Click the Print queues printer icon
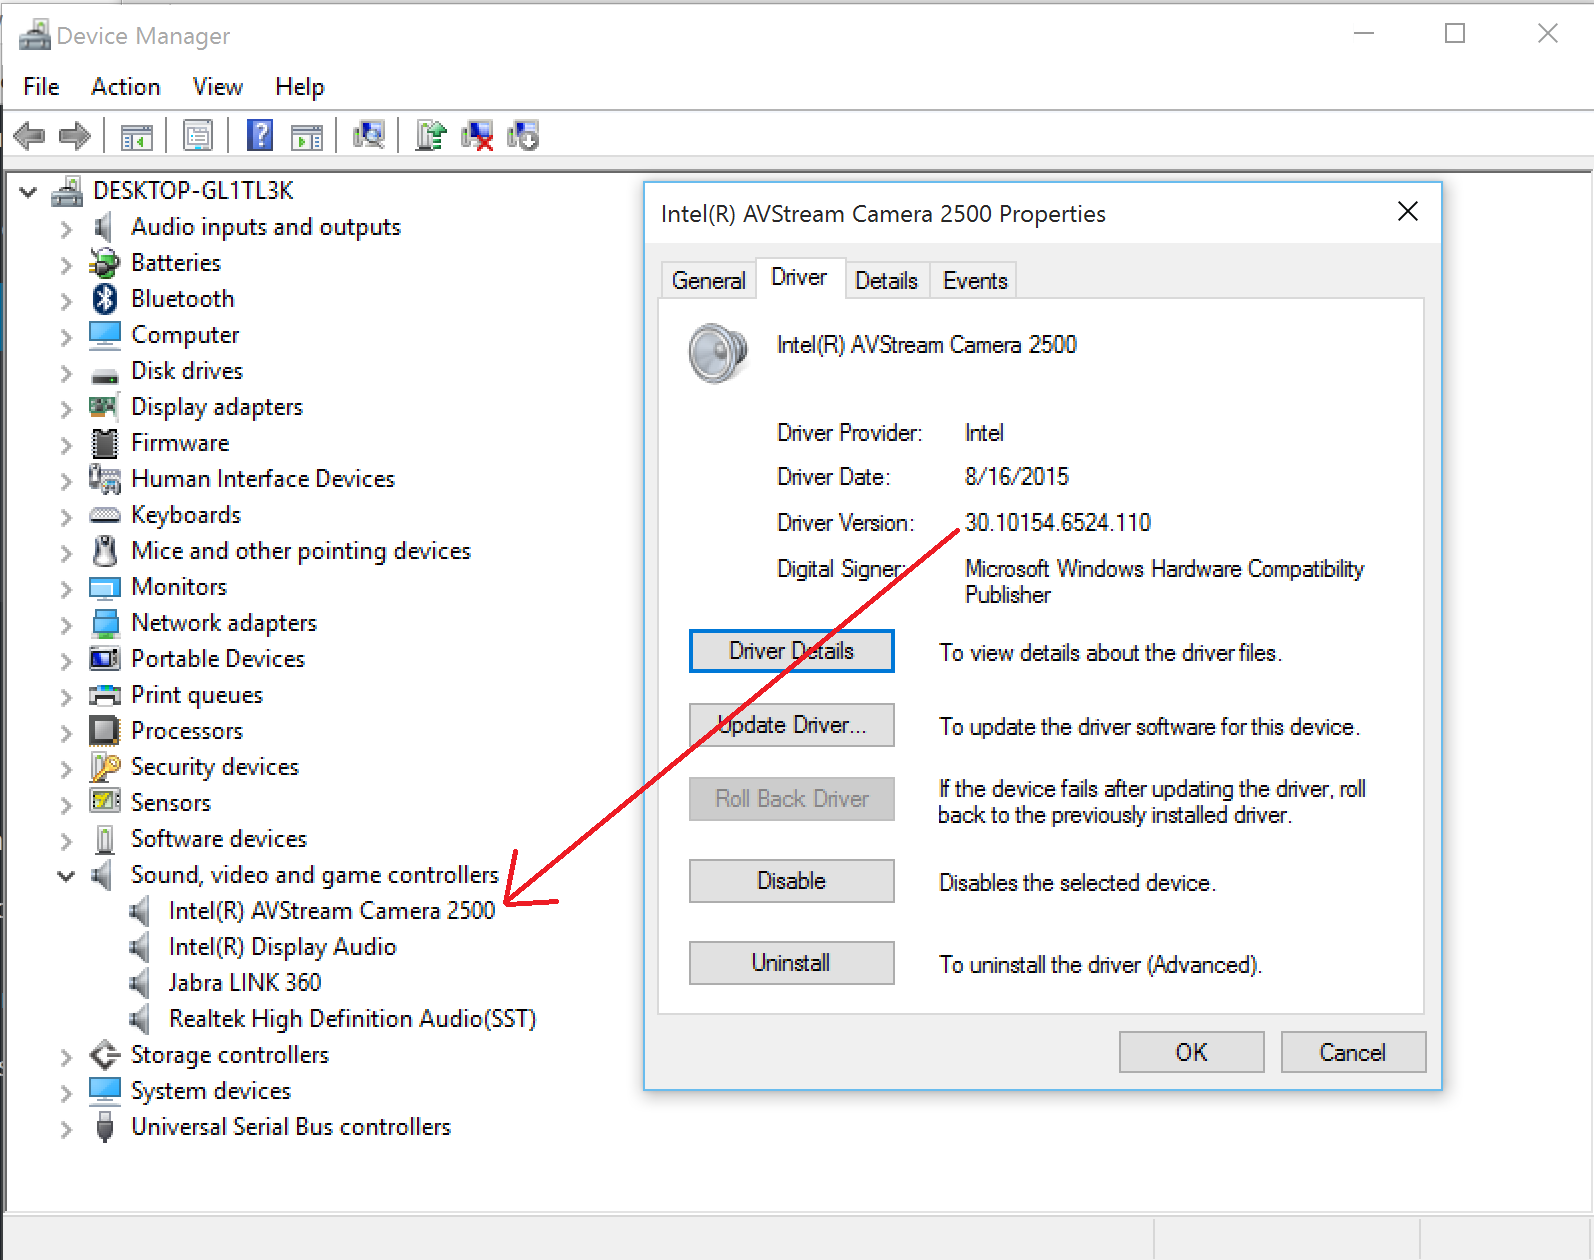 (104, 695)
